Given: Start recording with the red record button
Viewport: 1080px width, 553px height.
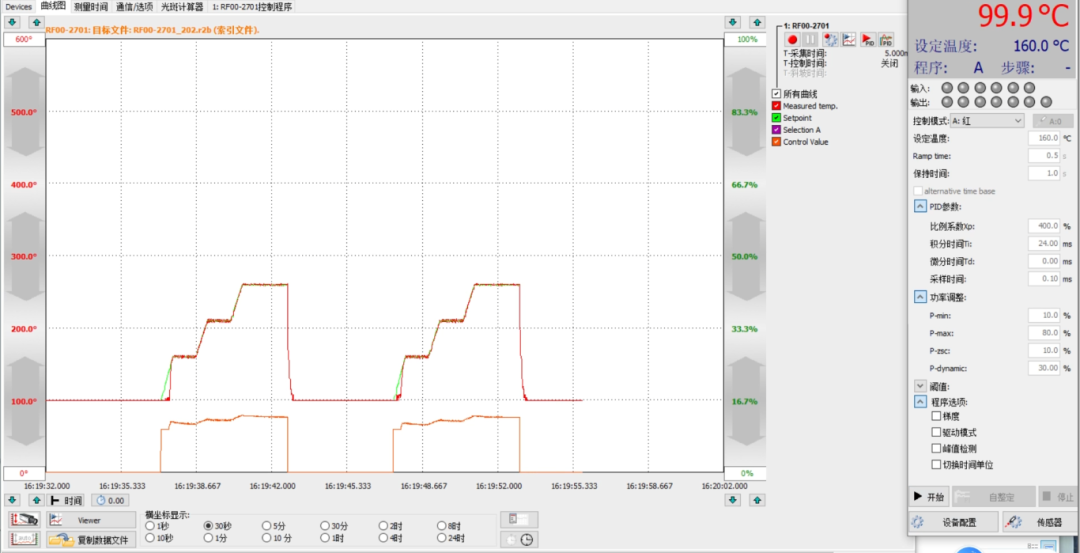Looking at the screenshot, I should coord(793,40).
